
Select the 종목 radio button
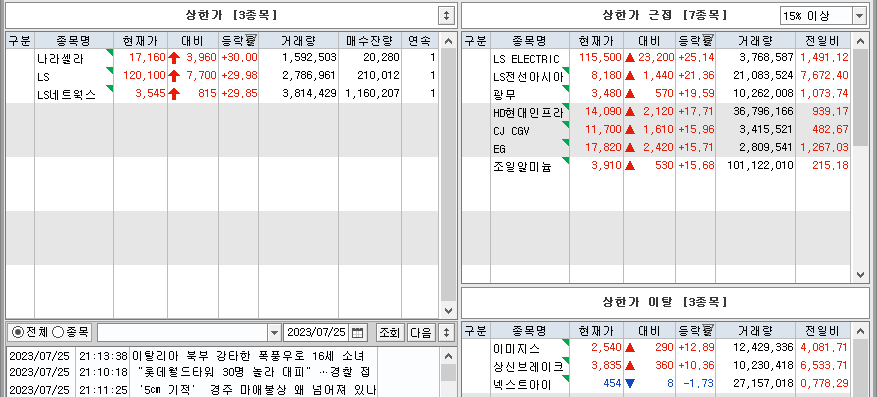(x=58, y=333)
